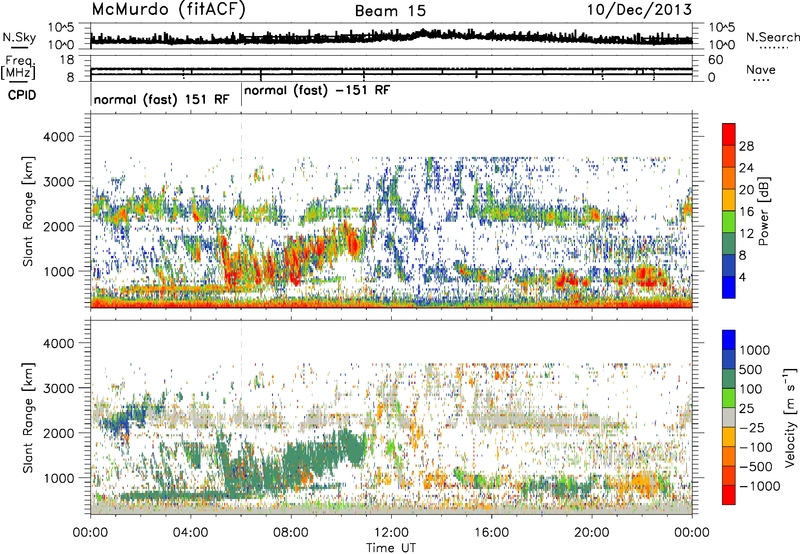Click the 'Nave' legend label
The image size is (800, 554).
point(761,70)
